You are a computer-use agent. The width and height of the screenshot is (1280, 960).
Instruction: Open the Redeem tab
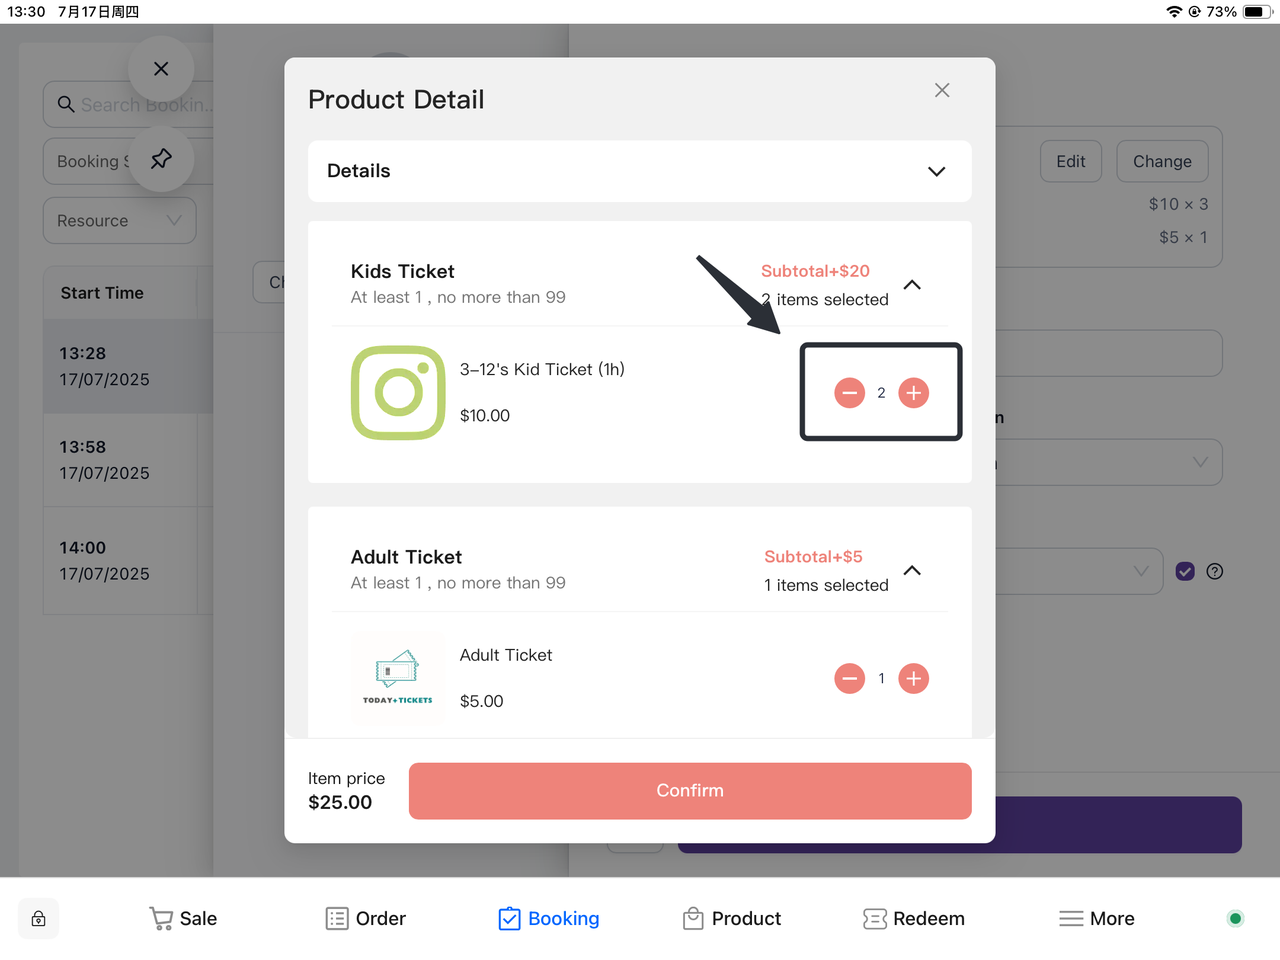tap(914, 919)
